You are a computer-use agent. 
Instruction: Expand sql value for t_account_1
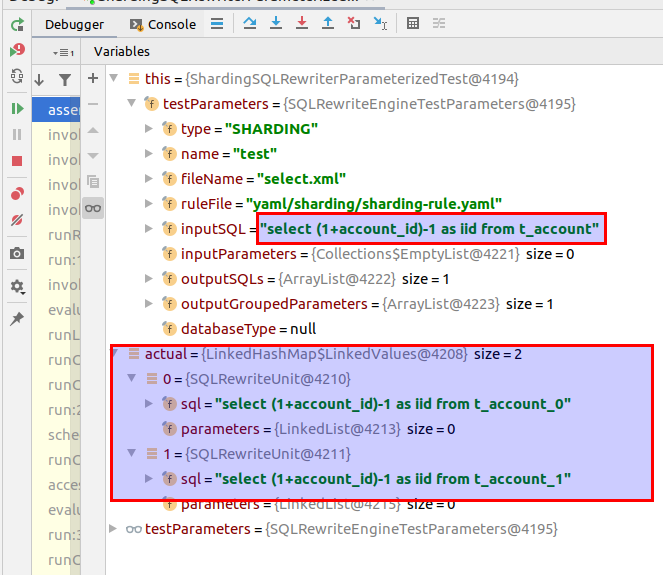(x=148, y=478)
